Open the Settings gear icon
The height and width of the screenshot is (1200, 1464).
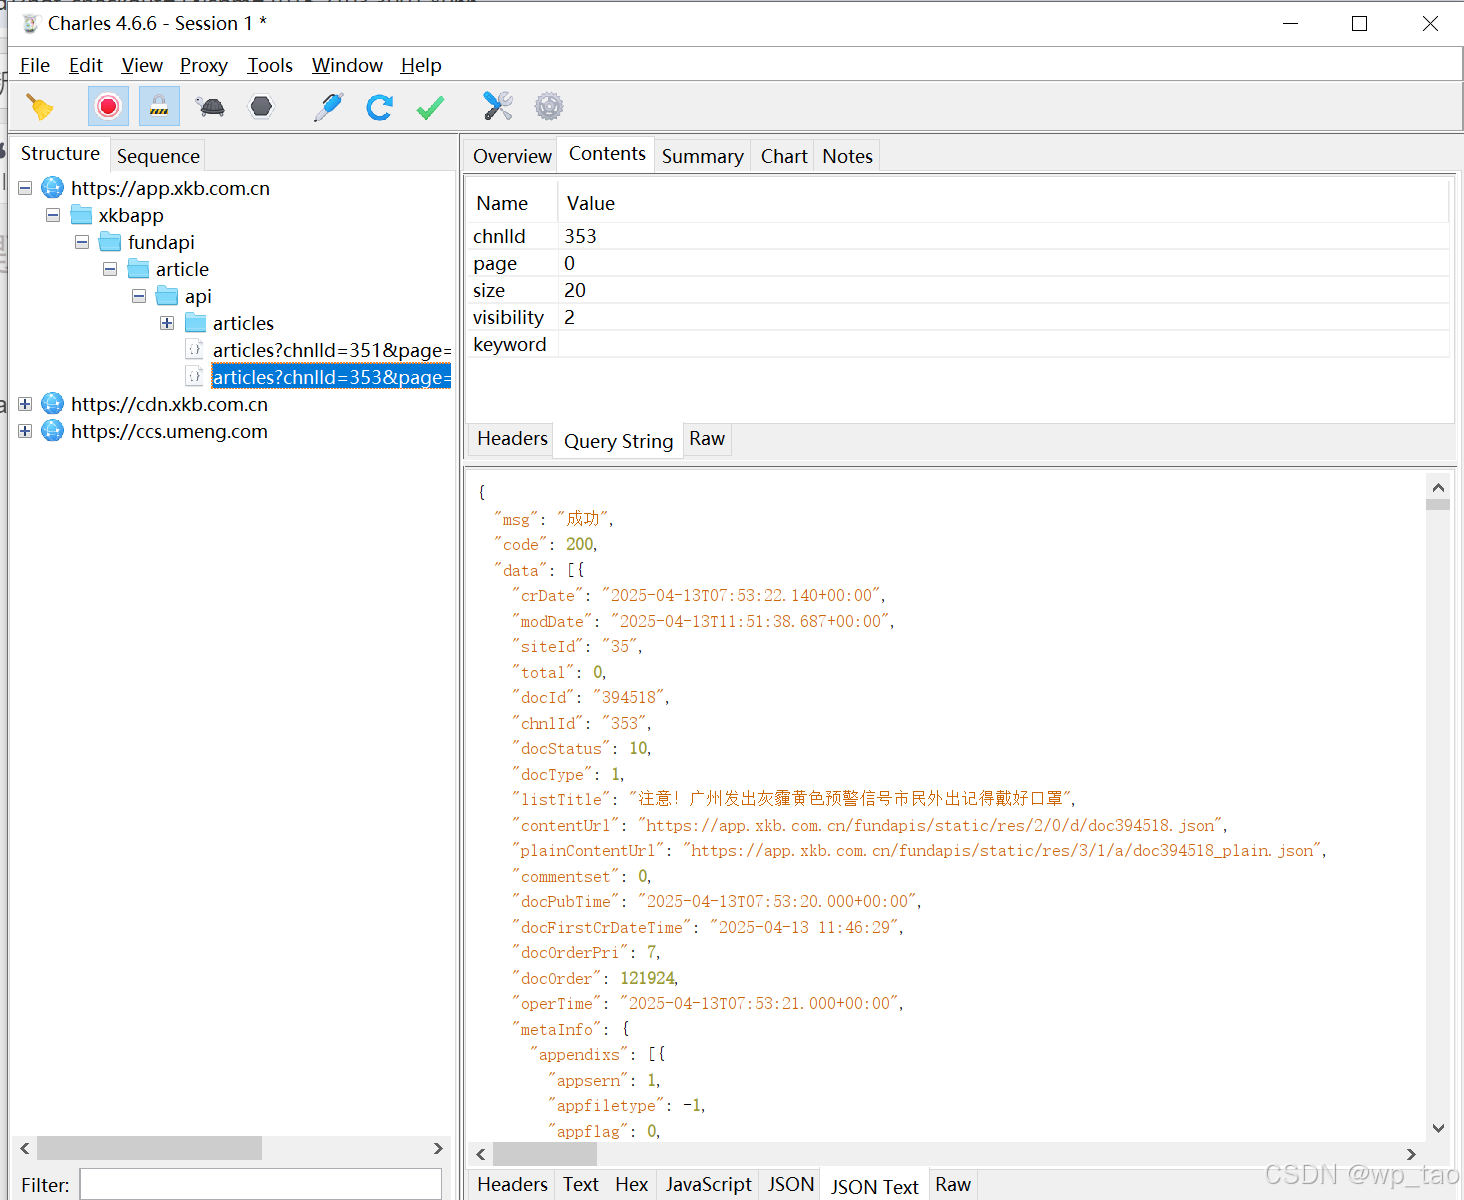click(x=549, y=106)
